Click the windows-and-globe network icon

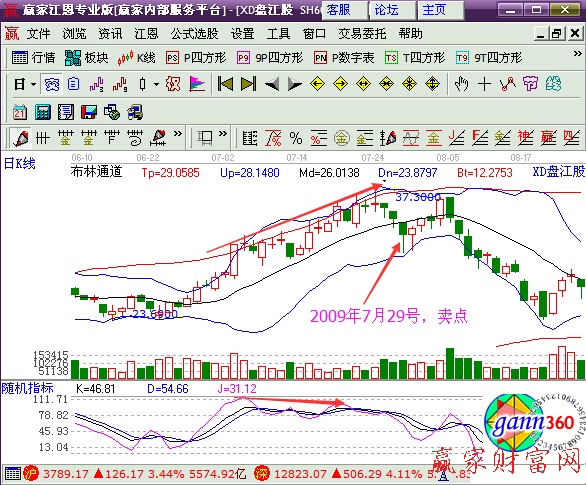point(112,112)
